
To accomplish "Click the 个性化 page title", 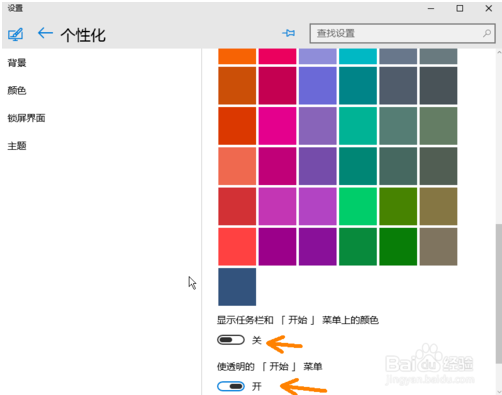I will pos(83,35).
